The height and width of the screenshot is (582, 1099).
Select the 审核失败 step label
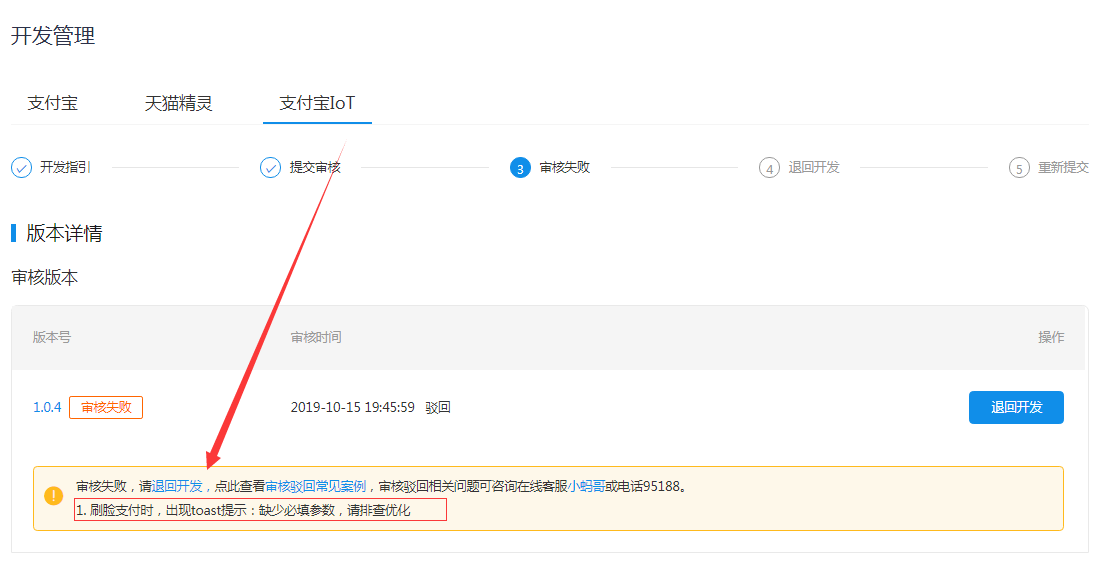(x=564, y=168)
